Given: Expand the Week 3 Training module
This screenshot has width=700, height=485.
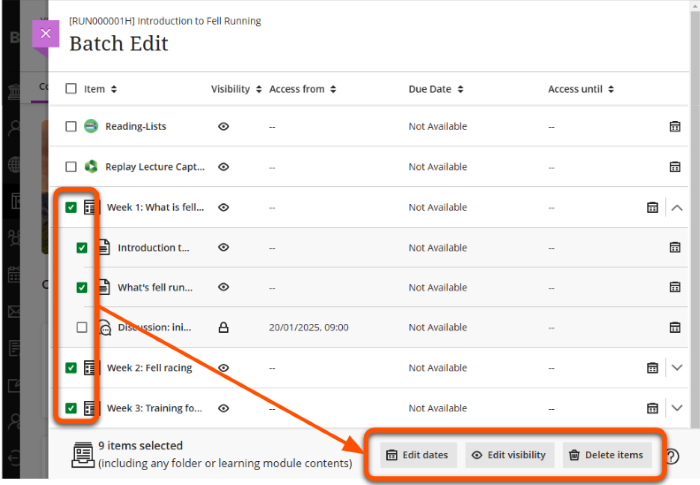Looking at the screenshot, I should coord(677,408).
